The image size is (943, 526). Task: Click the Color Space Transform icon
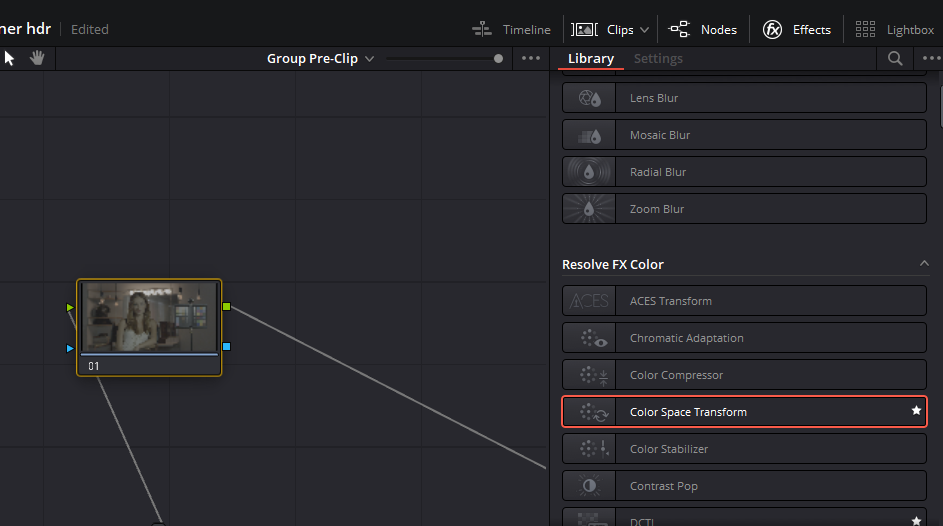pyautogui.click(x=589, y=412)
